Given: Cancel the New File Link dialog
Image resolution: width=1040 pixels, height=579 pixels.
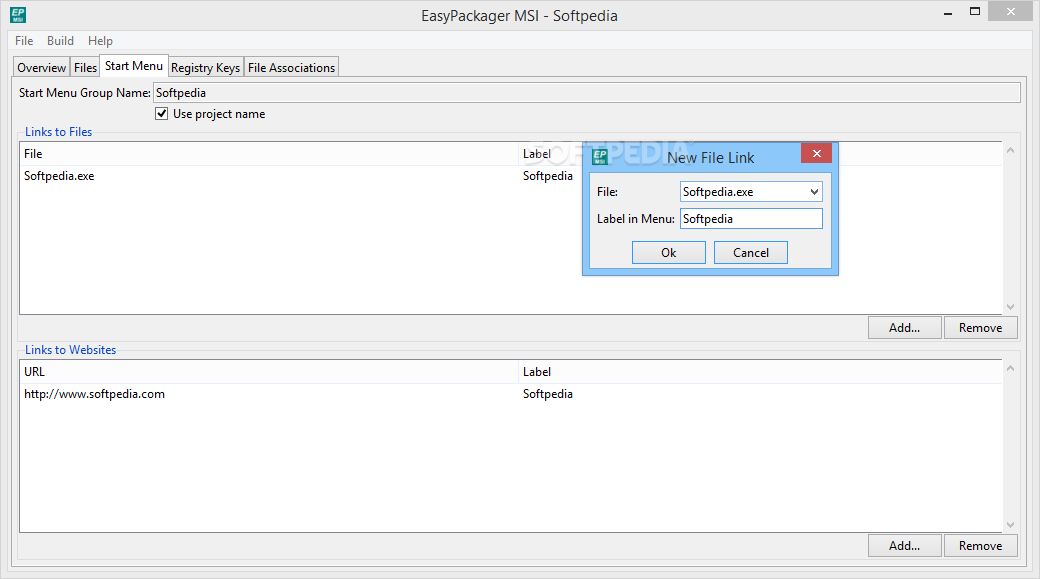Looking at the screenshot, I should (751, 253).
